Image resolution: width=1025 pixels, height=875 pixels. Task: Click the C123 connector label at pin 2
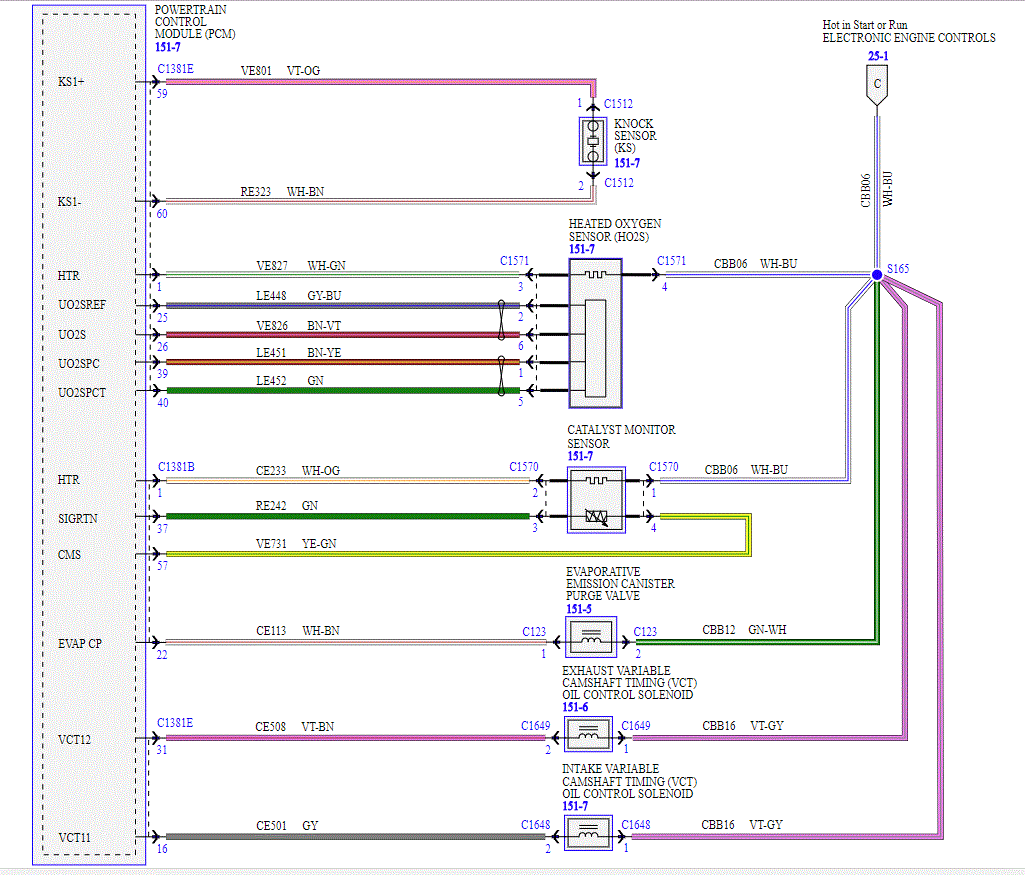[x=645, y=631]
